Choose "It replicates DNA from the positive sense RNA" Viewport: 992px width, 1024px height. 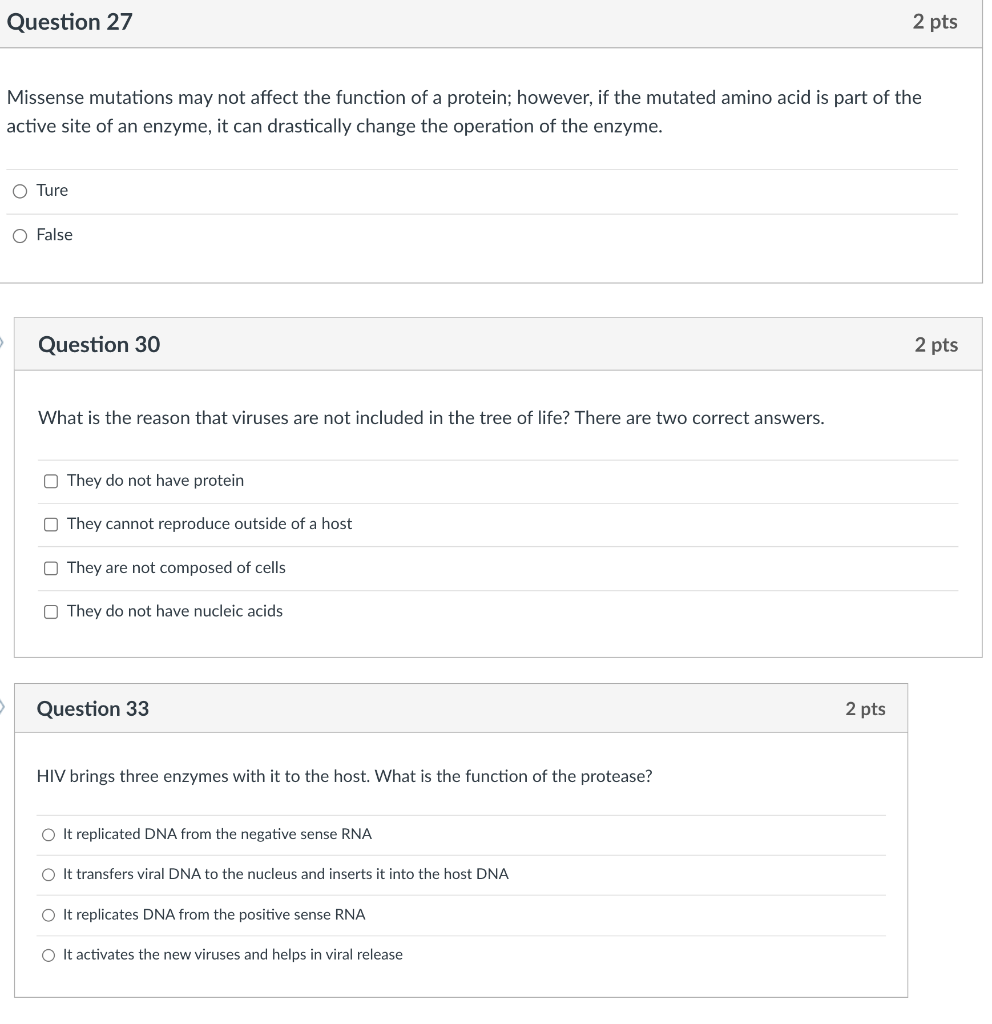(48, 916)
